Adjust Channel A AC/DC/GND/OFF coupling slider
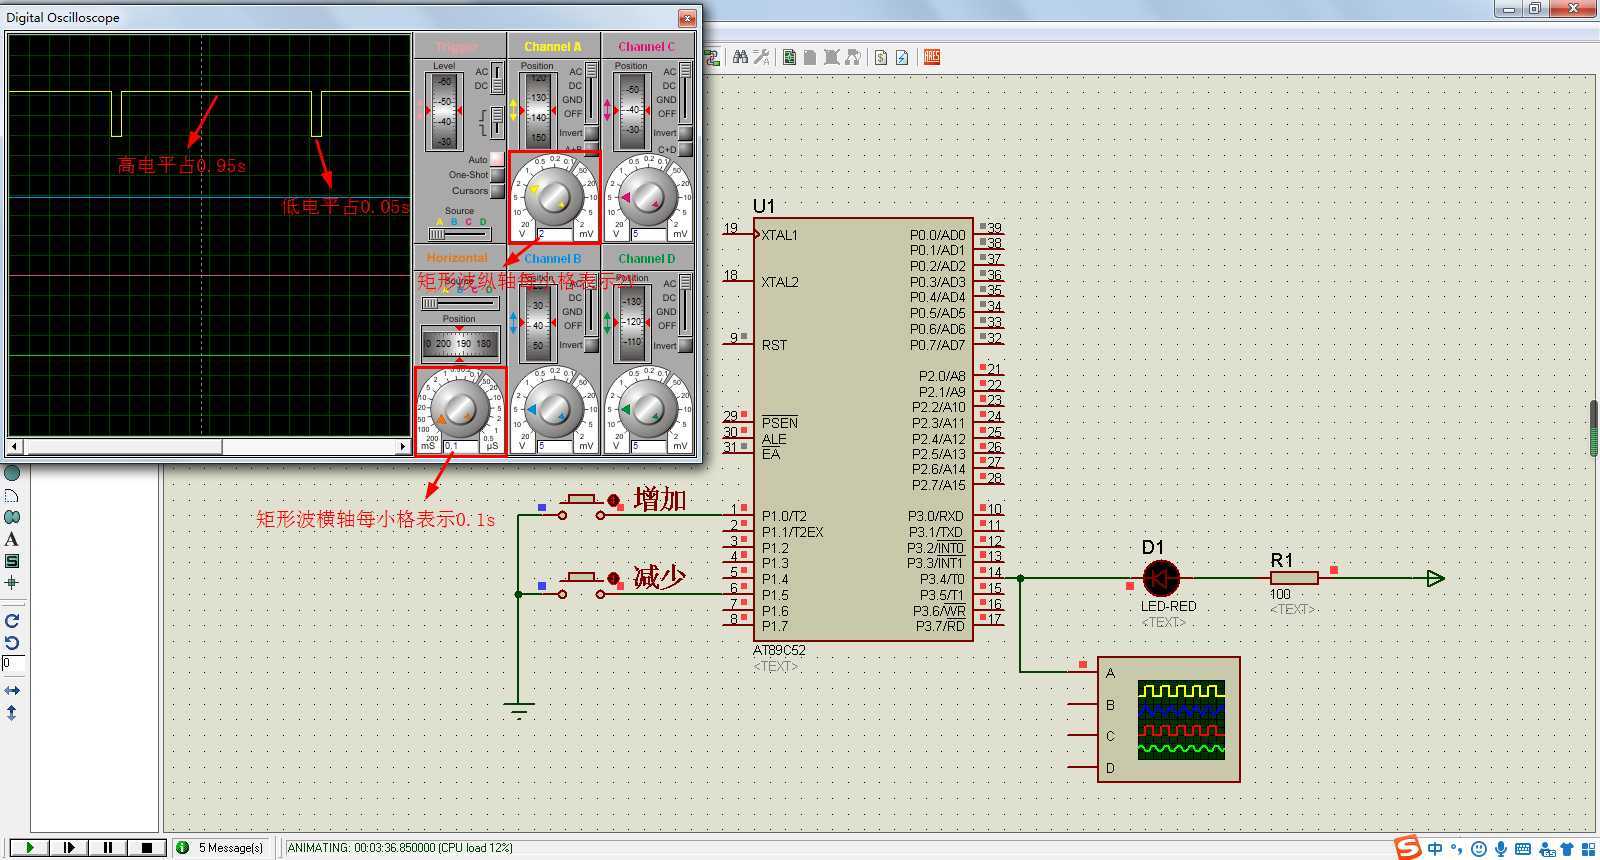 [x=591, y=91]
